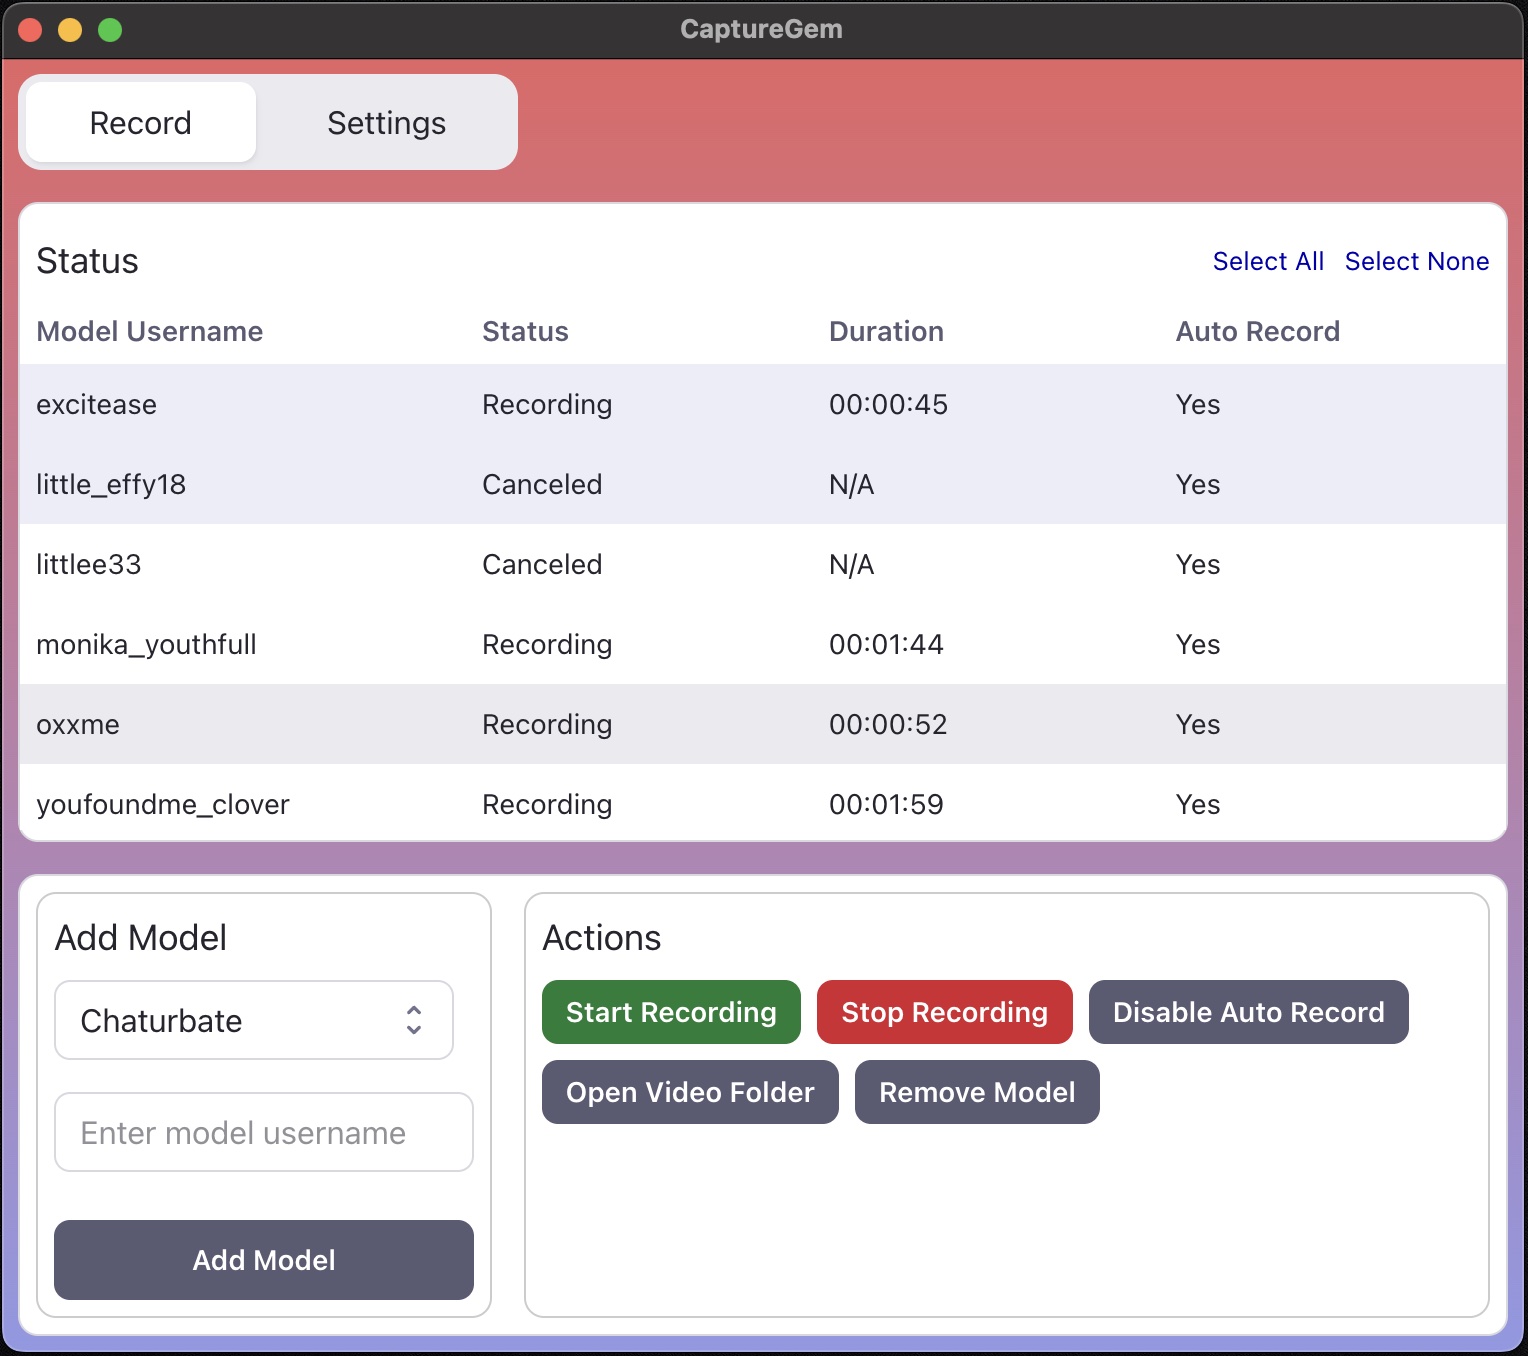Focus the Enter model username field

(263, 1132)
